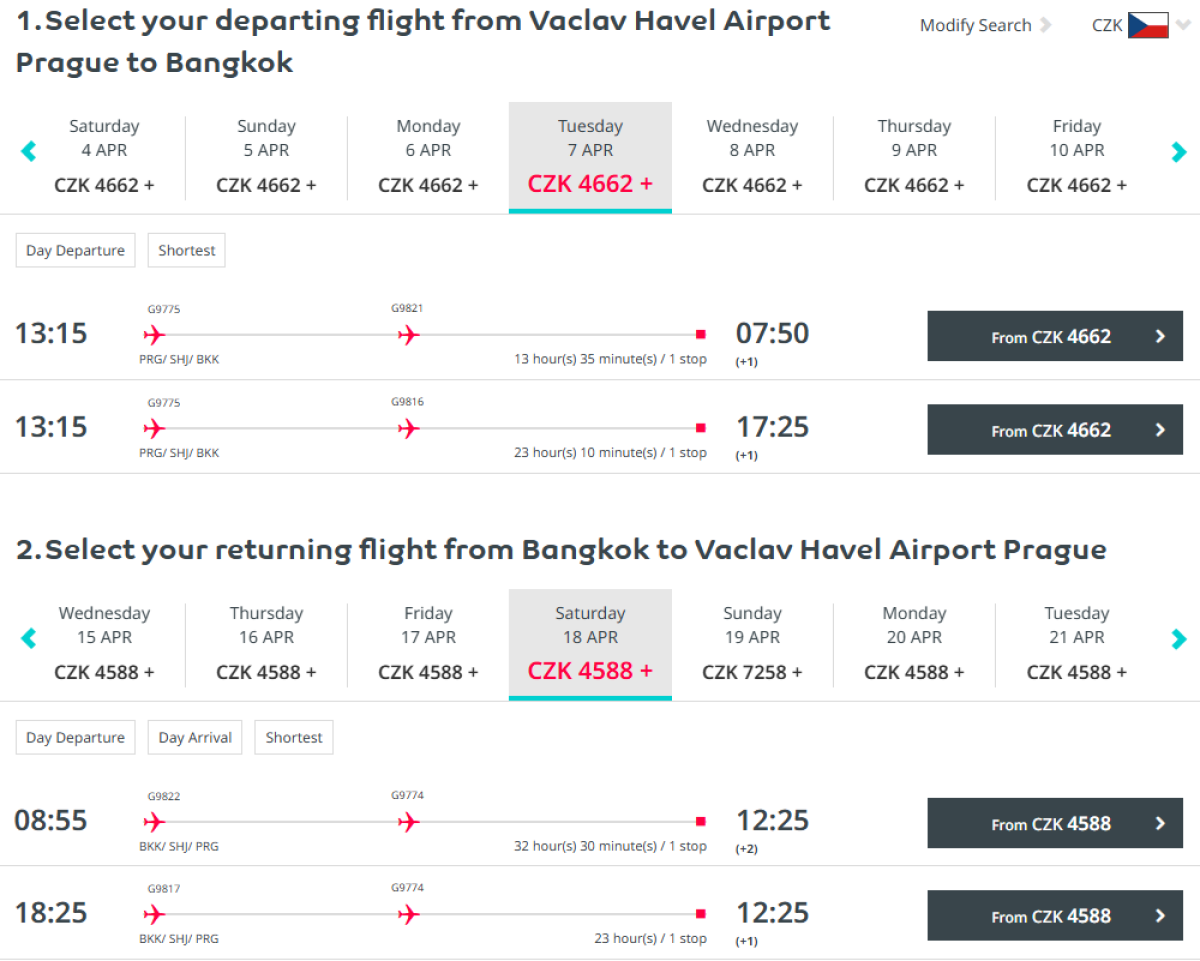
Task: Select Wednesday 8 APR departing date tab
Action: coord(752,157)
